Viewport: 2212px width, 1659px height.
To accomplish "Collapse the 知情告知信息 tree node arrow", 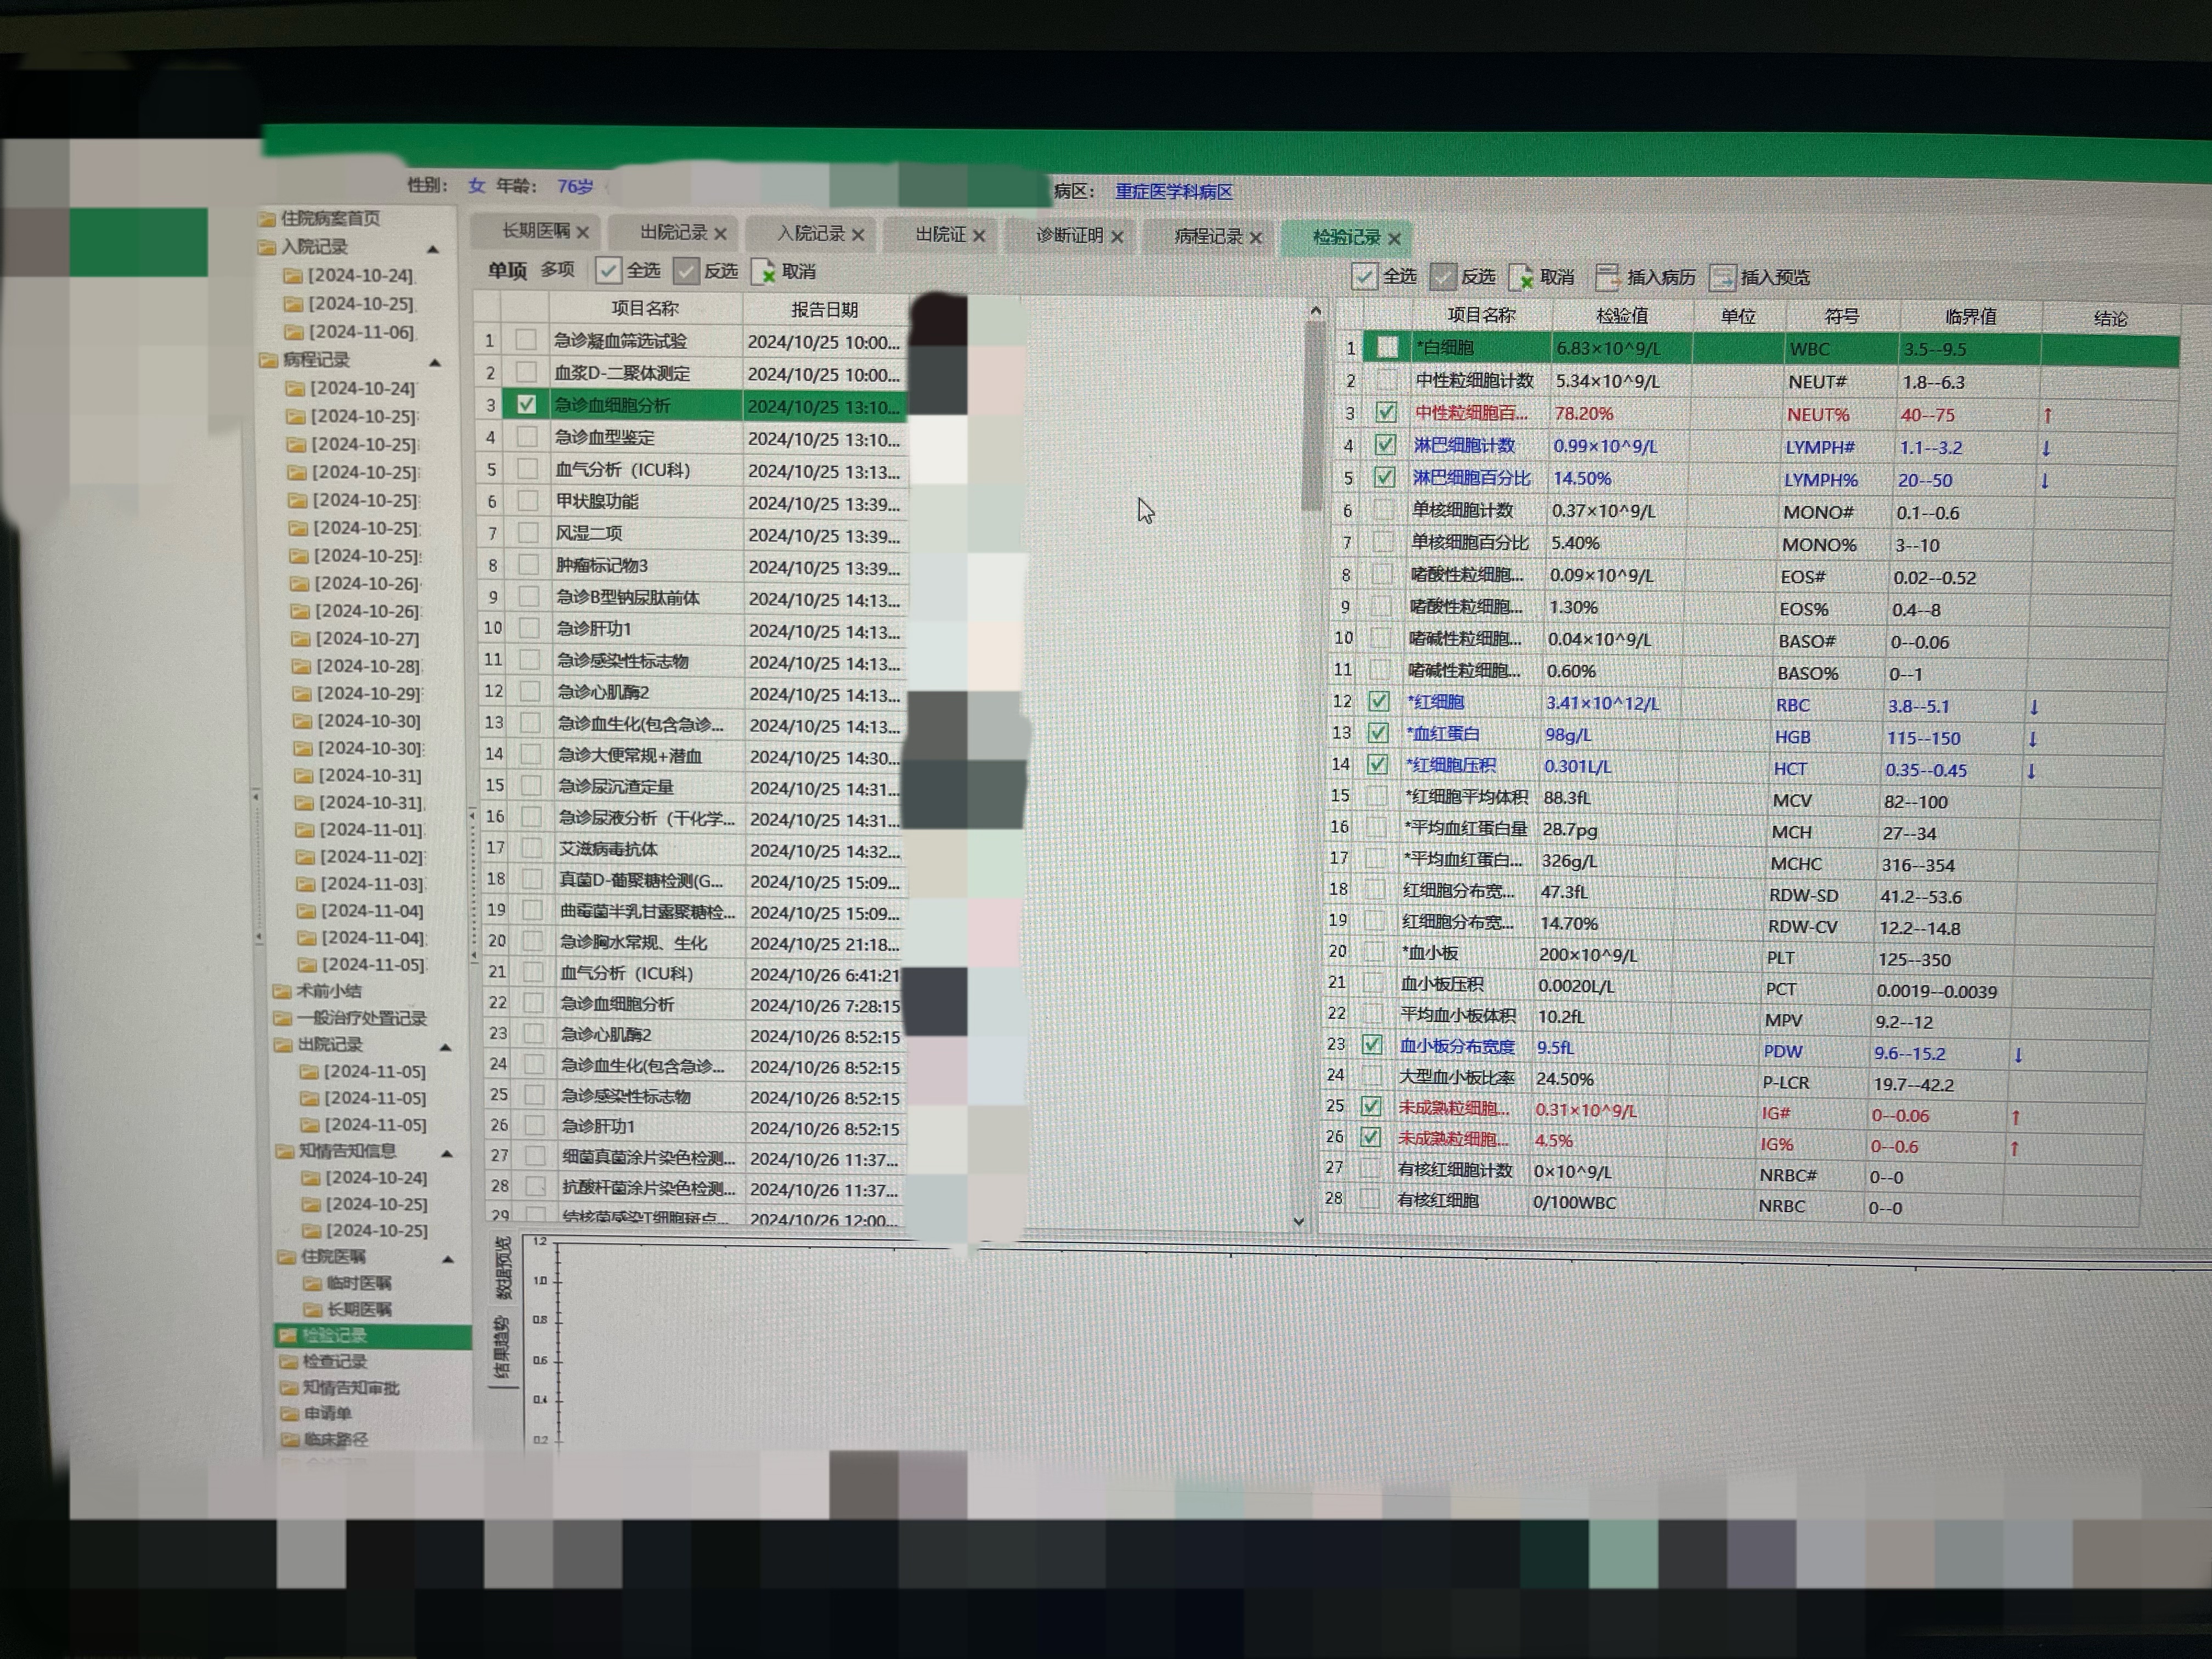I will pyautogui.click(x=447, y=1153).
